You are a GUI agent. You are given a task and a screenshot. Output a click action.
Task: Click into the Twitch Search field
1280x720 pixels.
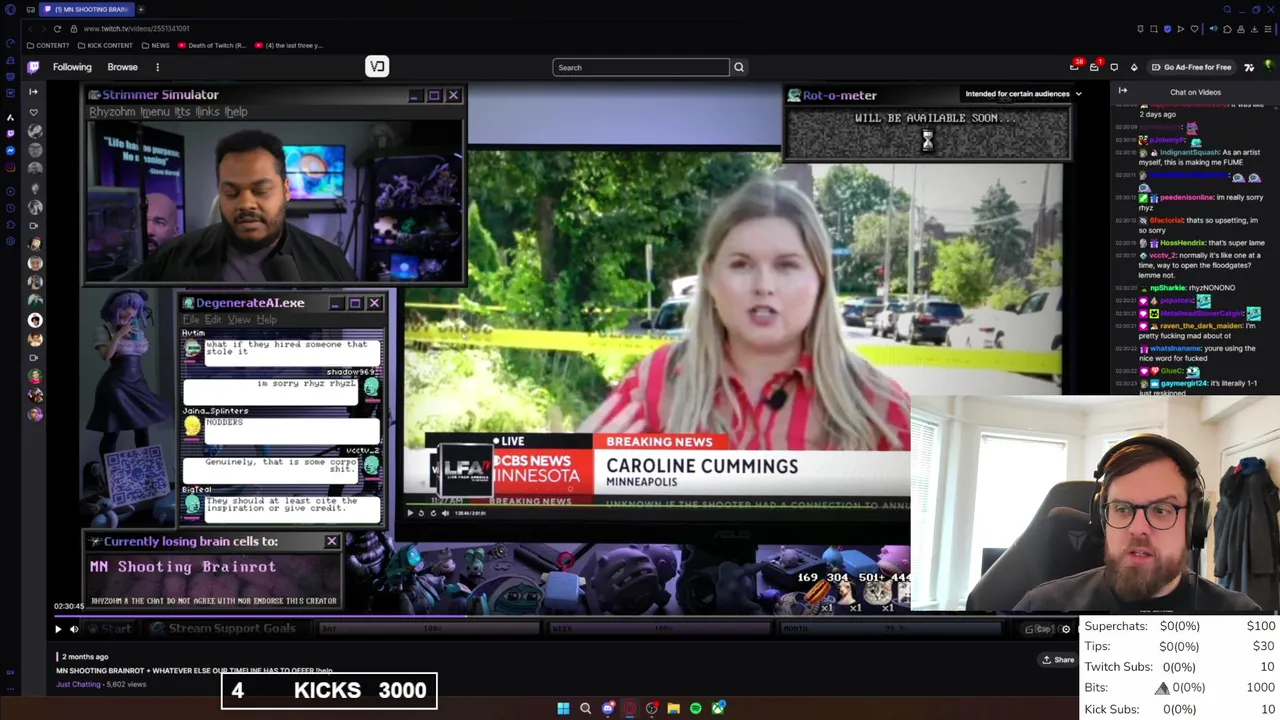640,67
